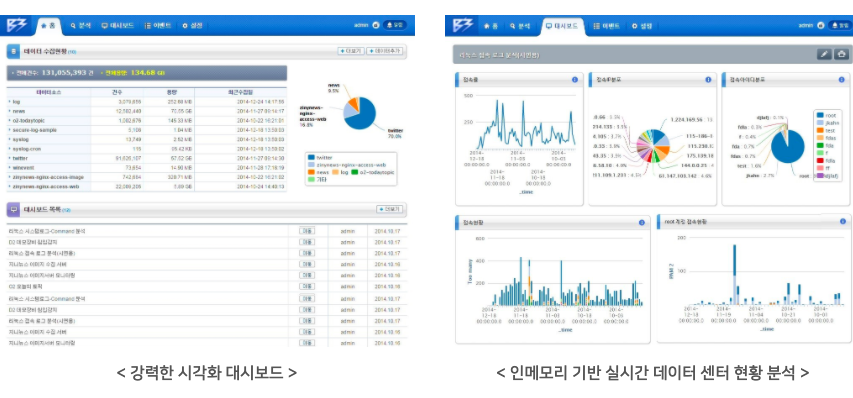
Task: Select the highlighted 대시보드 tab
Action: click(563, 26)
